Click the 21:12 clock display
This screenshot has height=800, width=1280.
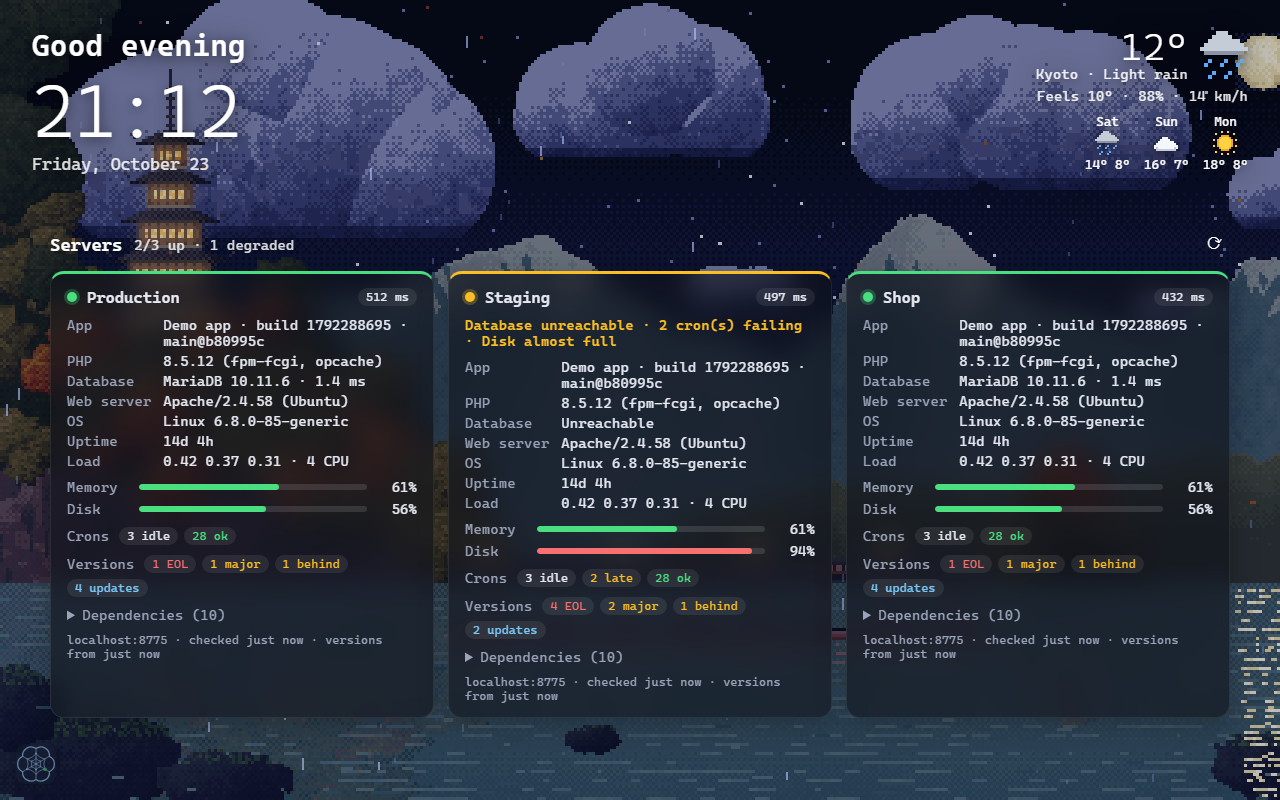point(137,110)
